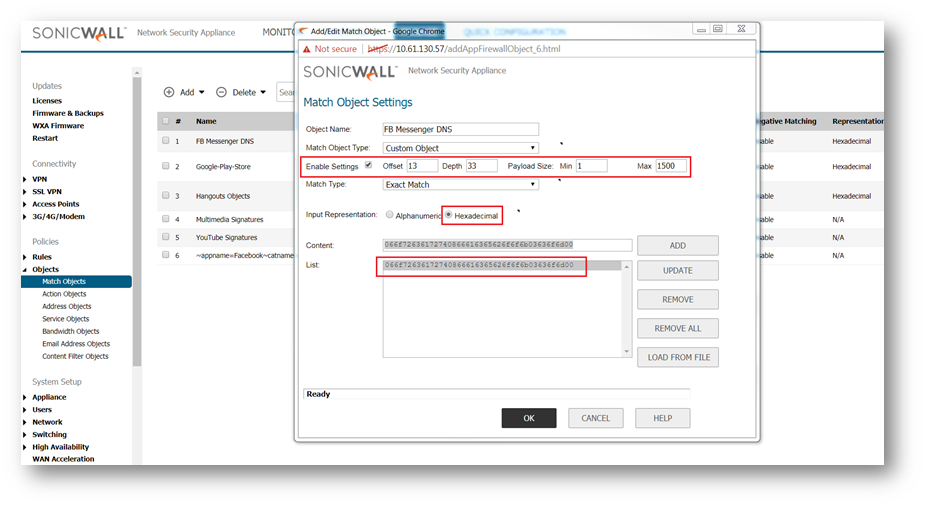Expand the High Availability sidebar section
This screenshot has height=507, width=926.
(x=25, y=447)
